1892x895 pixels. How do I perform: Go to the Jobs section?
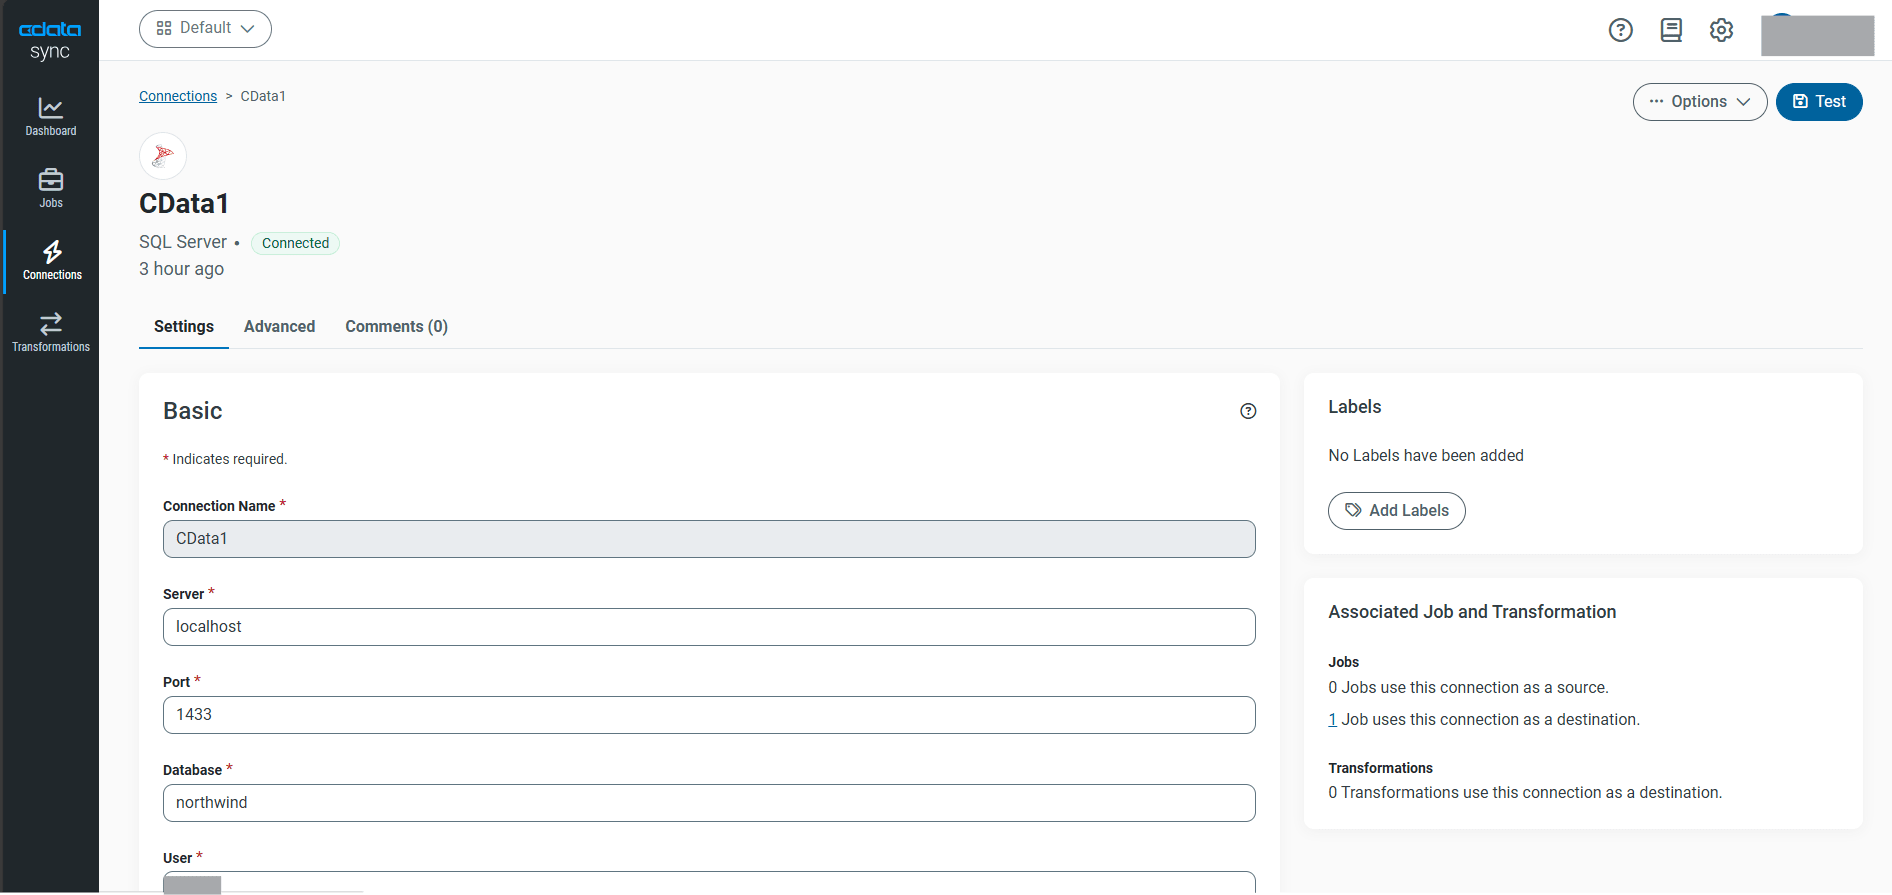tap(50, 188)
